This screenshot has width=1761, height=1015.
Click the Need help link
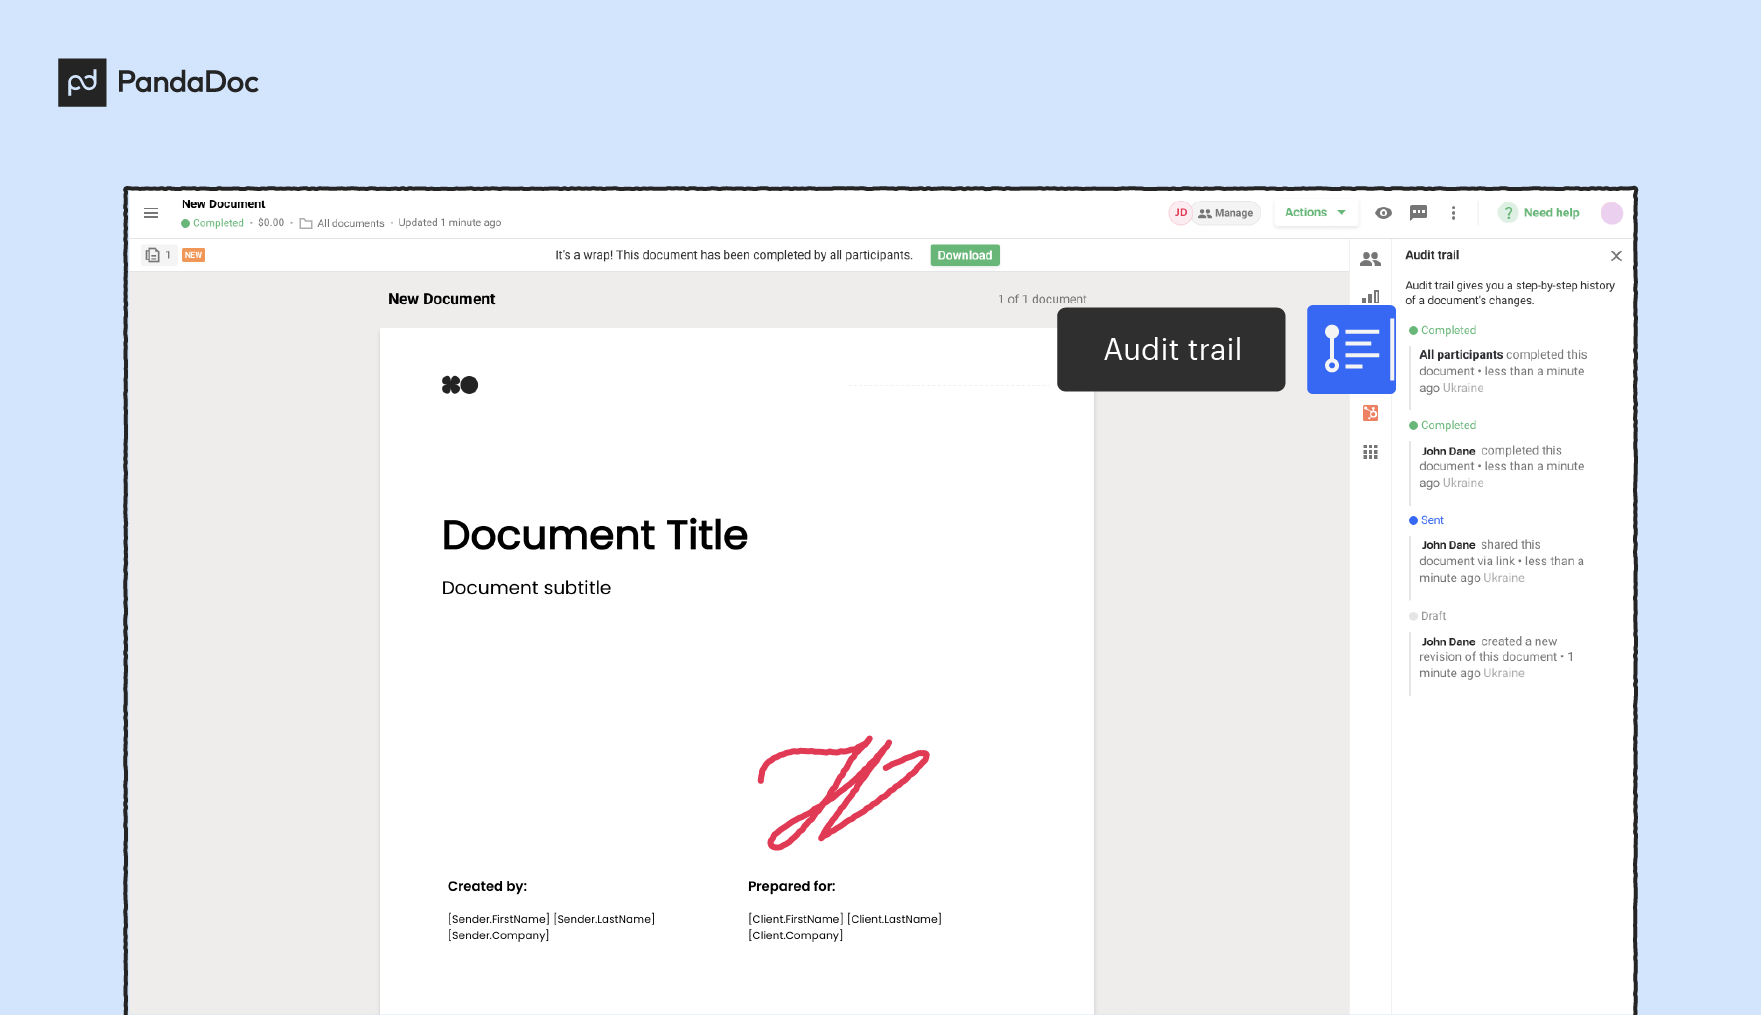pyautogui.click(x=1551, y=213)
